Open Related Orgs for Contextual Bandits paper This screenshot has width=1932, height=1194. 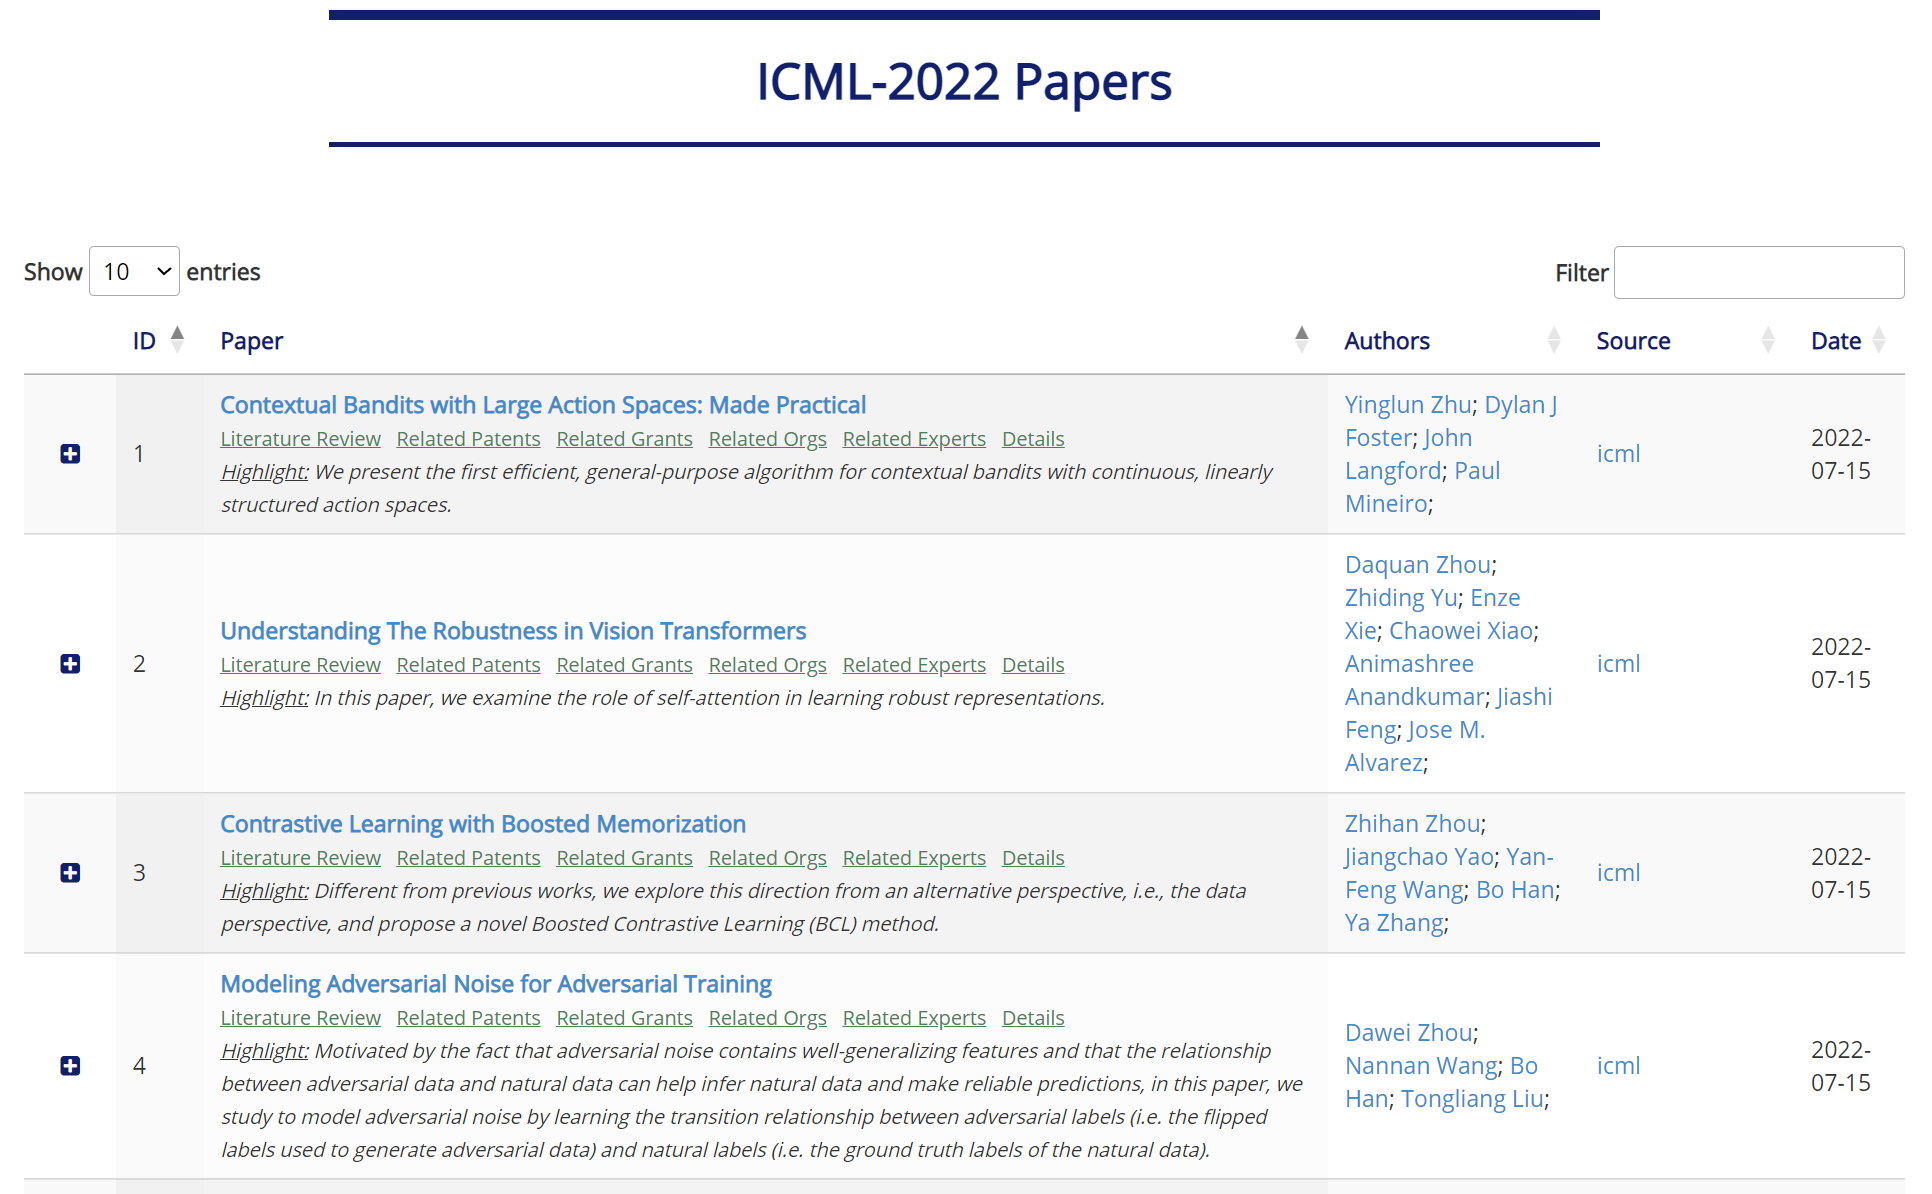pyautogui.click(x=767, y=439)
